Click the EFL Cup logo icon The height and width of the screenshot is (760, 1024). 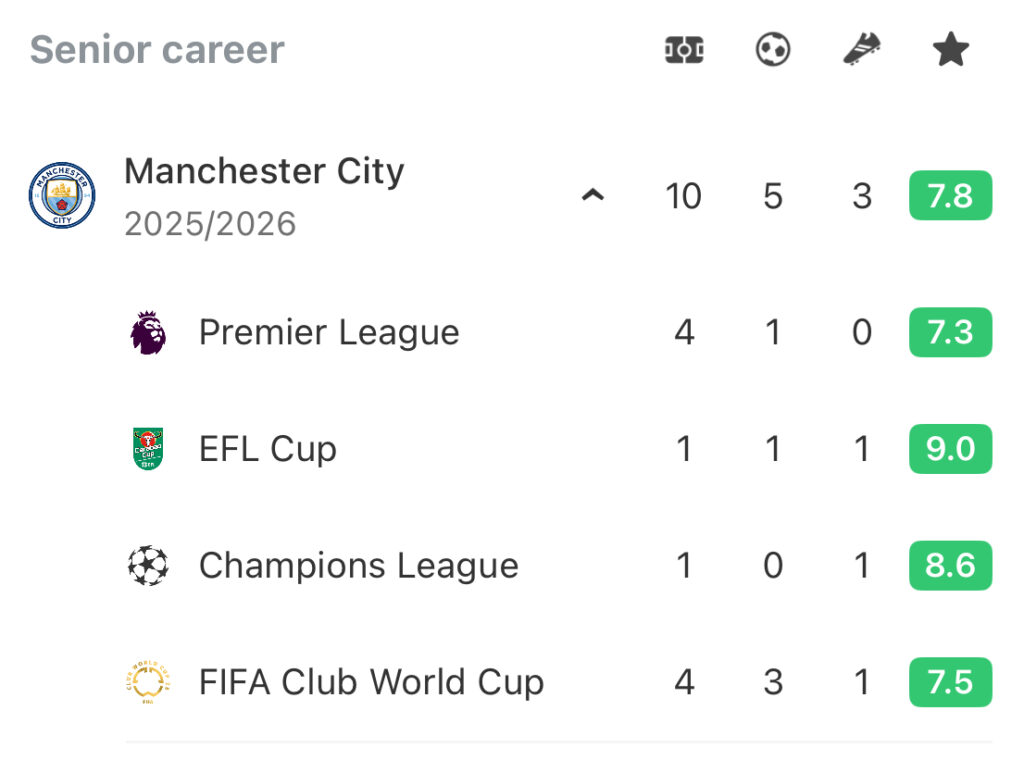[149, 449]
